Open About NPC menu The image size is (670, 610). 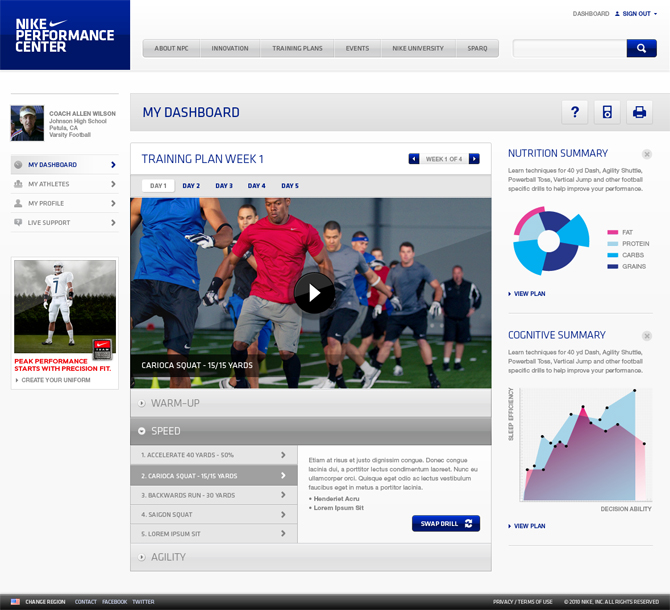coord(171,48)
